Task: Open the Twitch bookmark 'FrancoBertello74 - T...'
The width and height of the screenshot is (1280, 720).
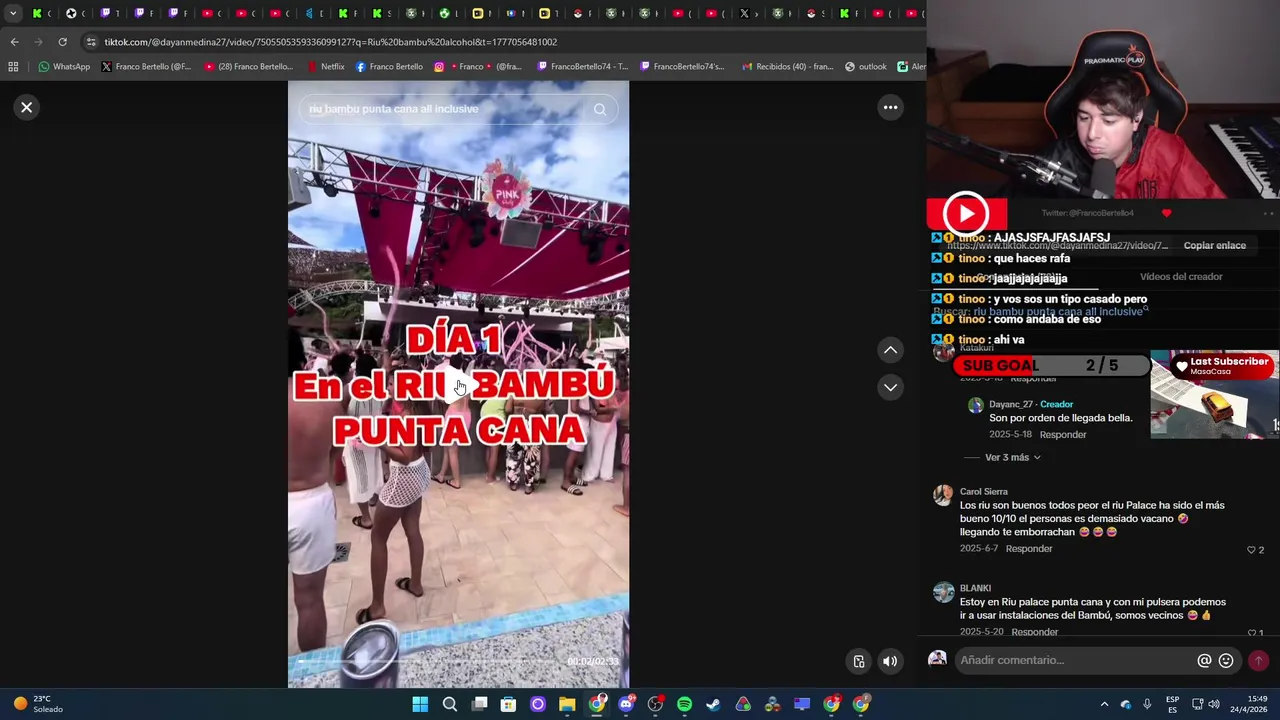Action: [x=582, y=67]
